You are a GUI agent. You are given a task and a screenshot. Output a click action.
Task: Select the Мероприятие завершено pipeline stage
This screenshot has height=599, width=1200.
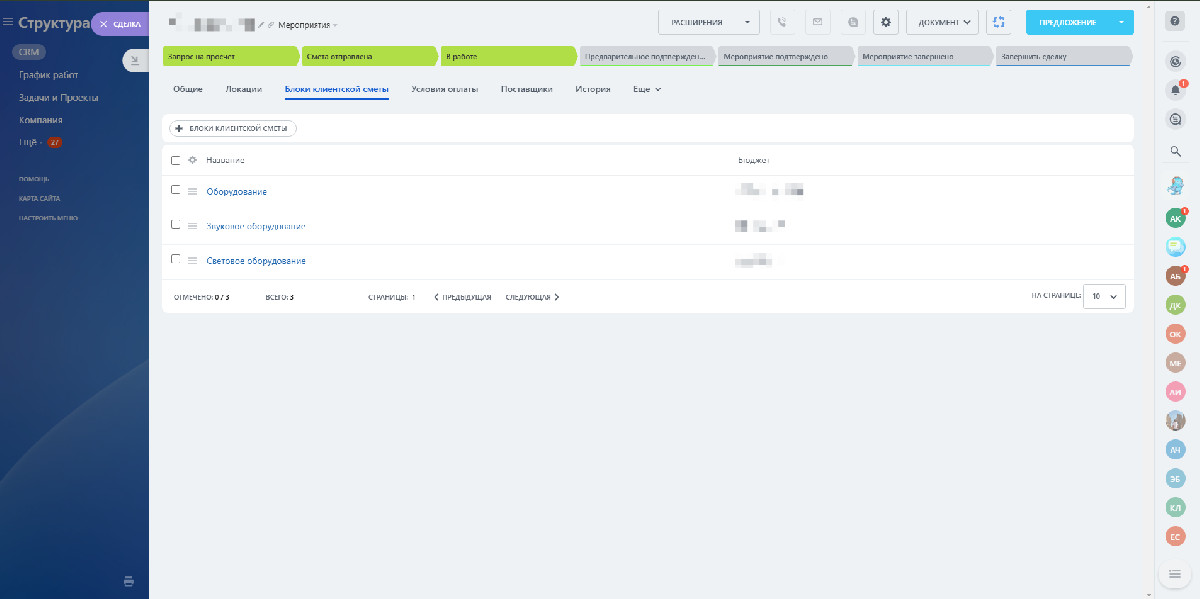[922, 57]
